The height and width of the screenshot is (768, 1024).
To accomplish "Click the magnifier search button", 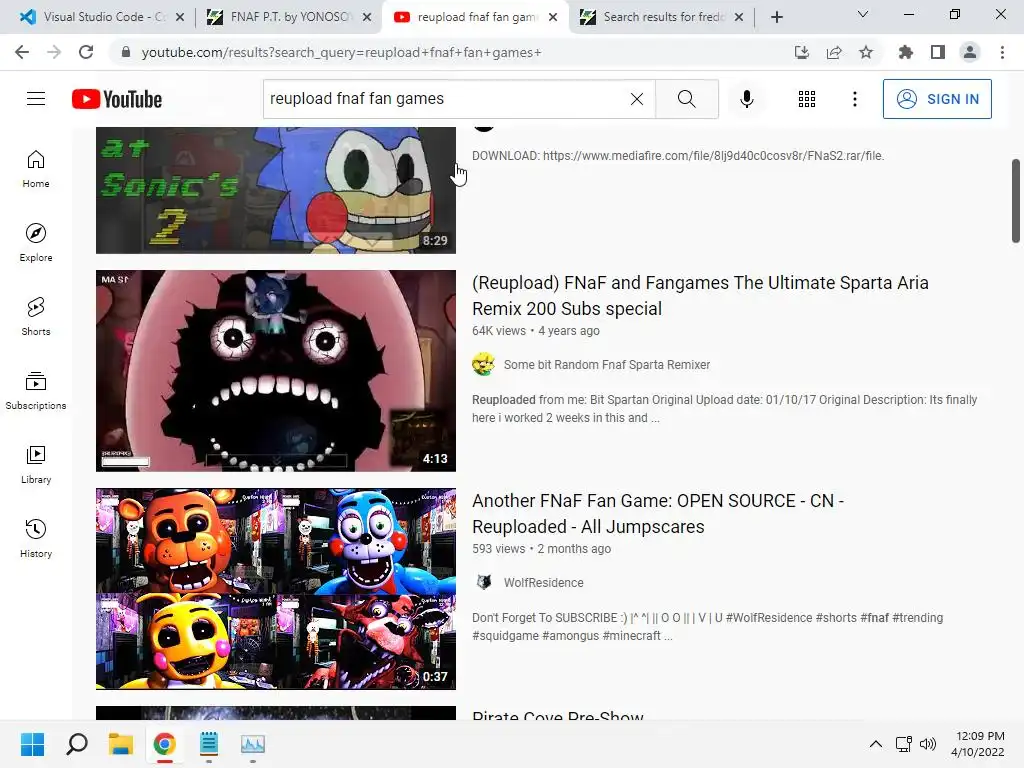I will point(686,99).
